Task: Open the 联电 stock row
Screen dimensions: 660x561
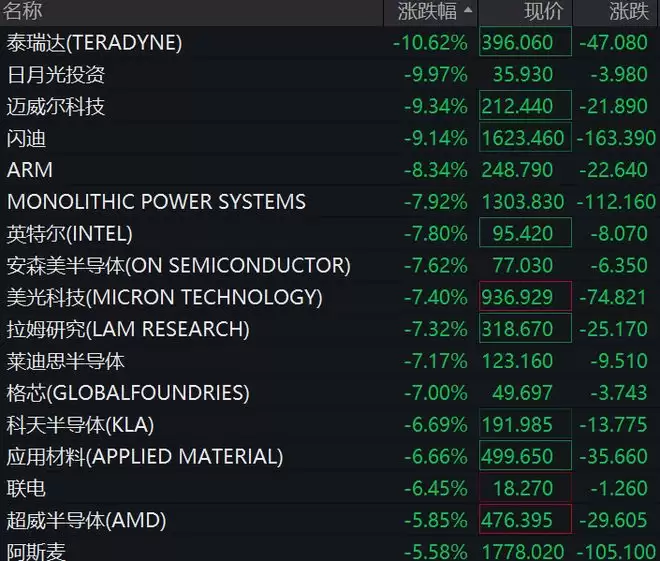Action: tap(330, 489)
